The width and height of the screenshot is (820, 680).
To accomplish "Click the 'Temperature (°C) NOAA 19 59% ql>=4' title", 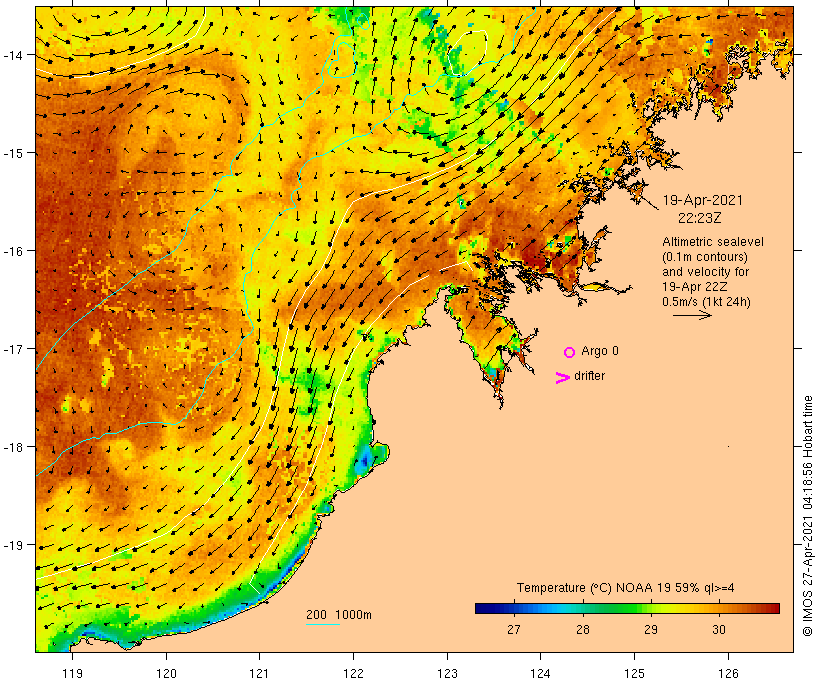I will coord(625,588).
